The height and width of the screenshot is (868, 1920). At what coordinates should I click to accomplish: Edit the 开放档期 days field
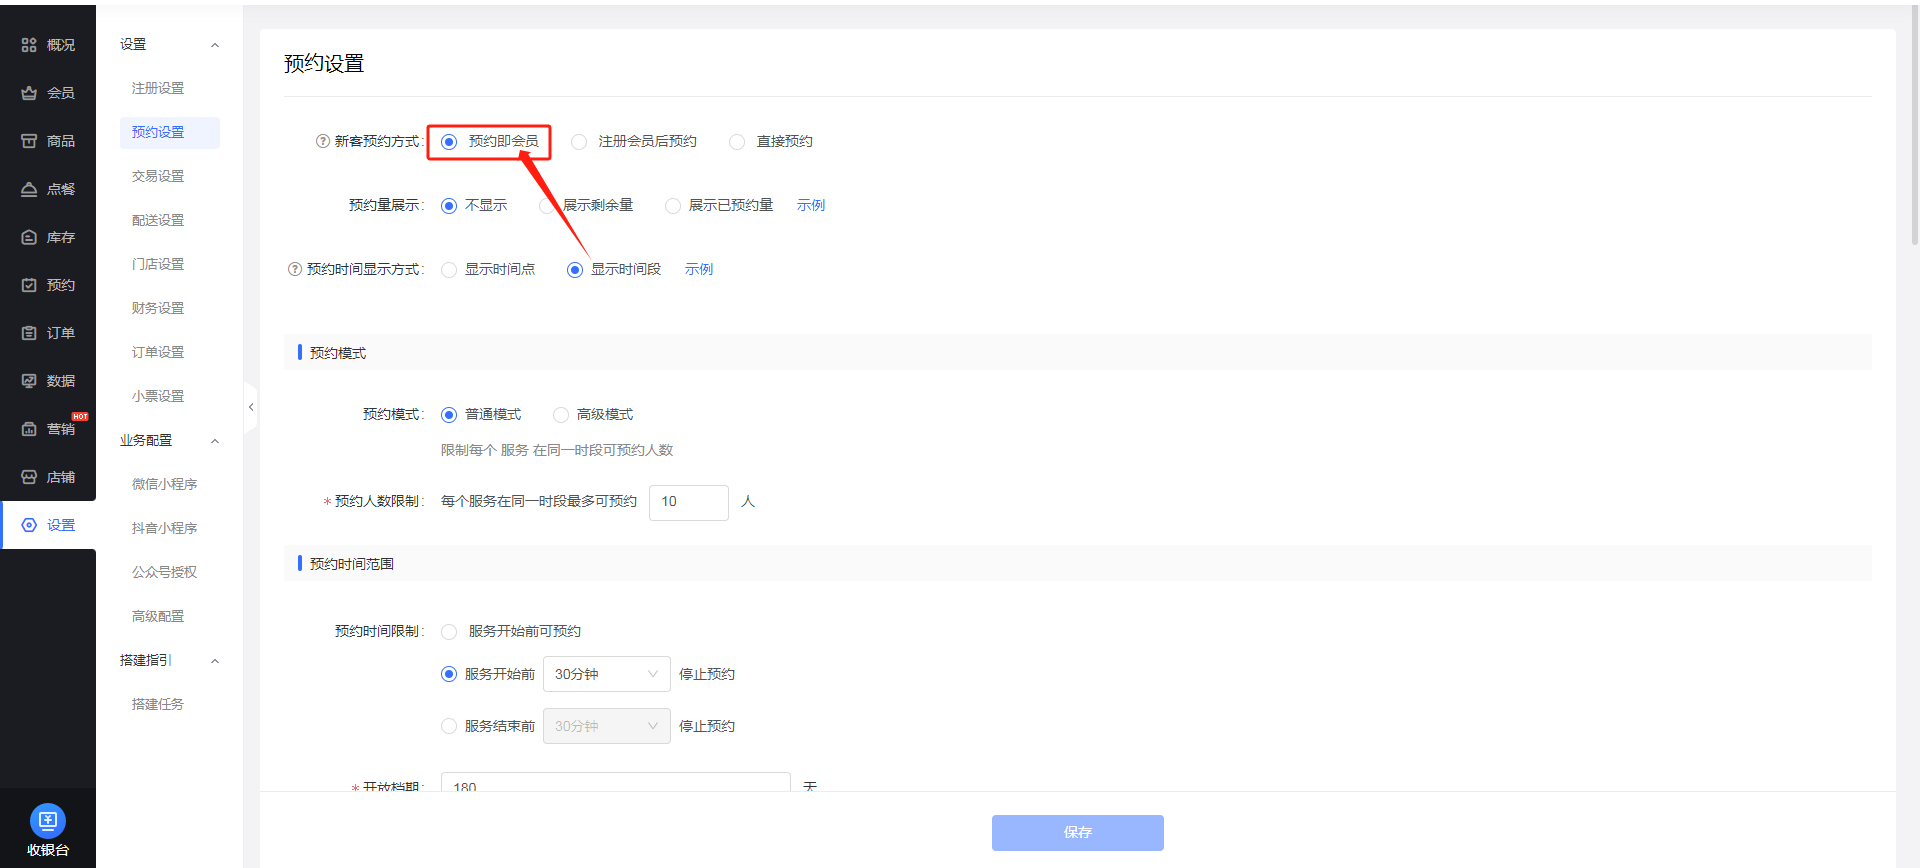pos(616,781)
